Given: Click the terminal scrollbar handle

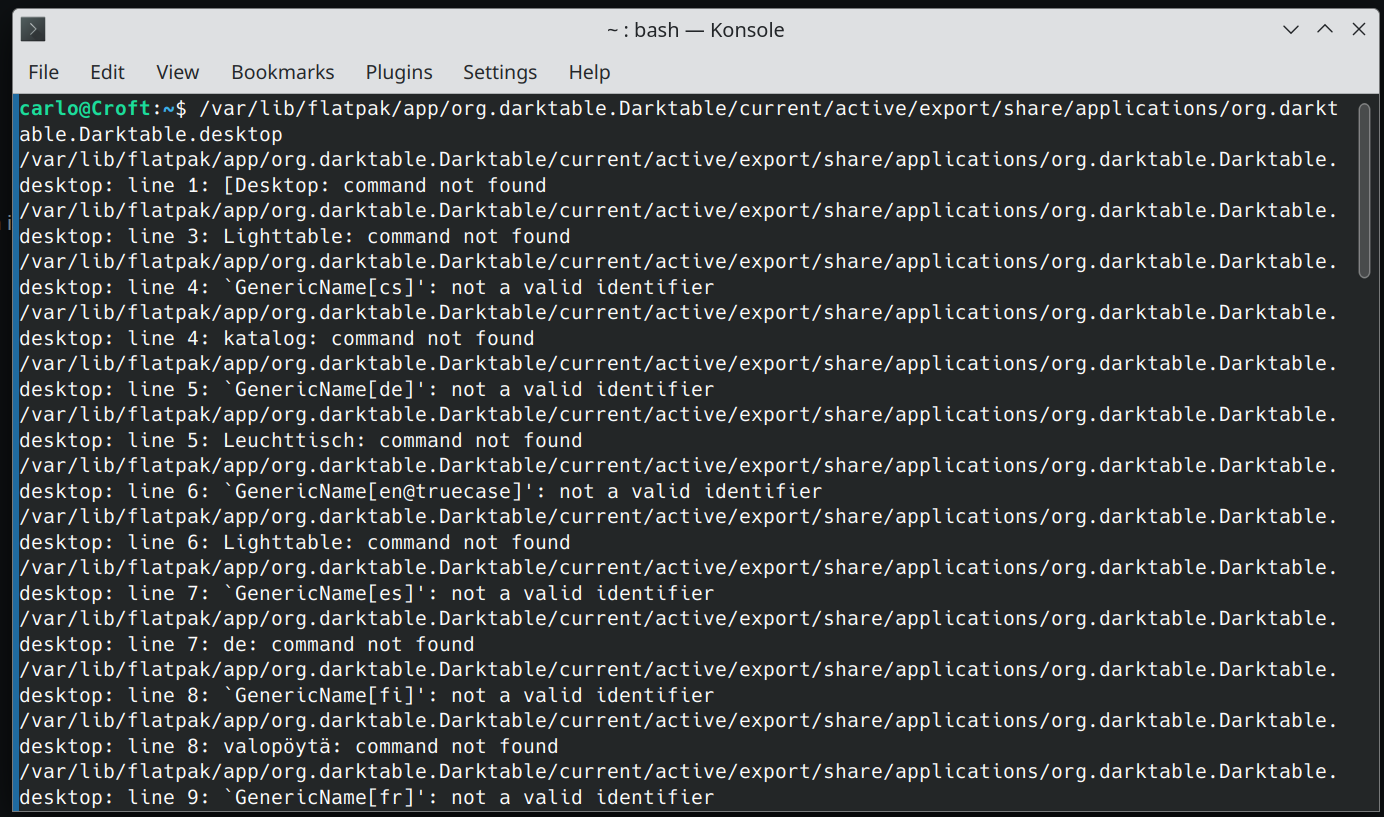Looking at the screenshot, I should coord(1364,190).
